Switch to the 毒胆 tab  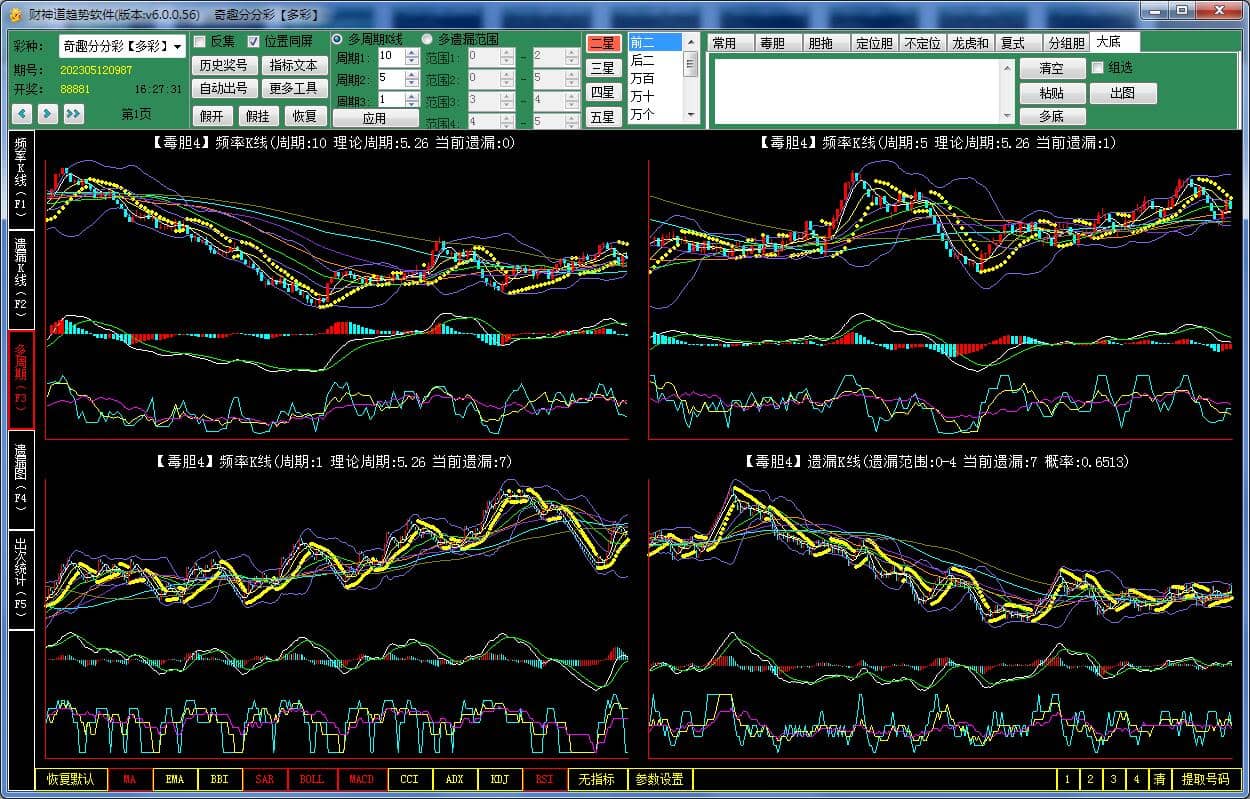tap(772, 43)
